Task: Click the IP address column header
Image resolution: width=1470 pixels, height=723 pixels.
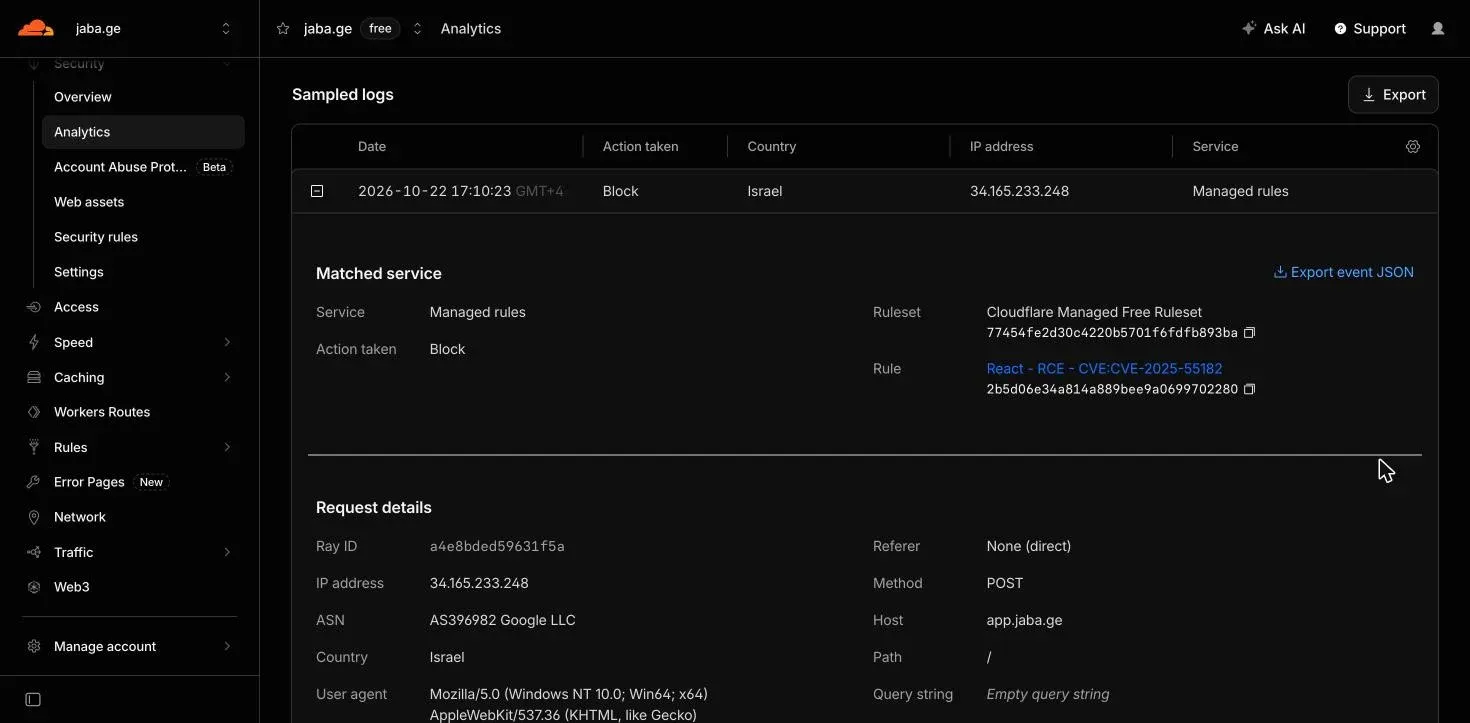Action: coord(1001,146)
